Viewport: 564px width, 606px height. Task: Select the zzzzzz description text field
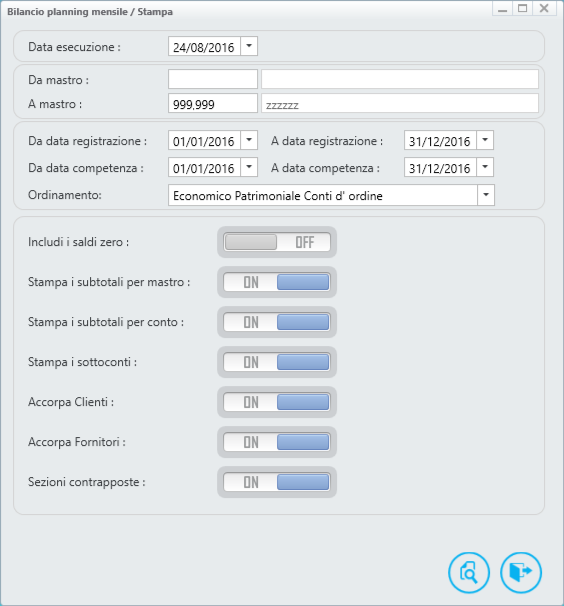[400, 103]
